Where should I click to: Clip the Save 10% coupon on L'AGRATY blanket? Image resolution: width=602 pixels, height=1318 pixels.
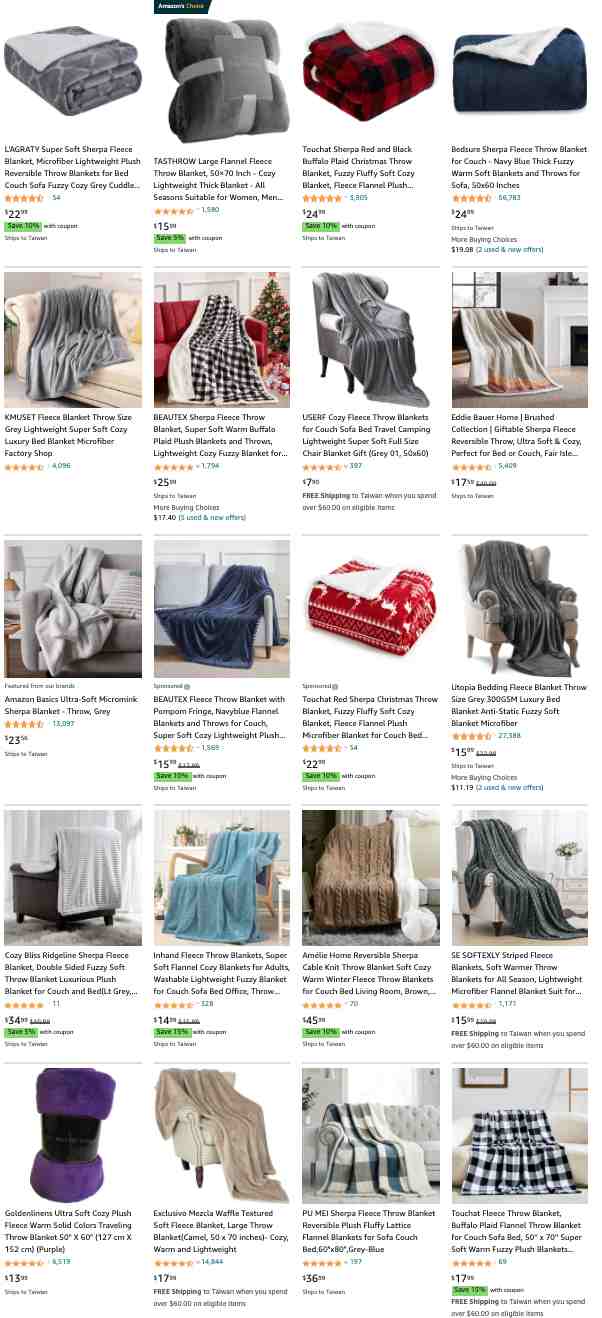click(x=23, y=226)
